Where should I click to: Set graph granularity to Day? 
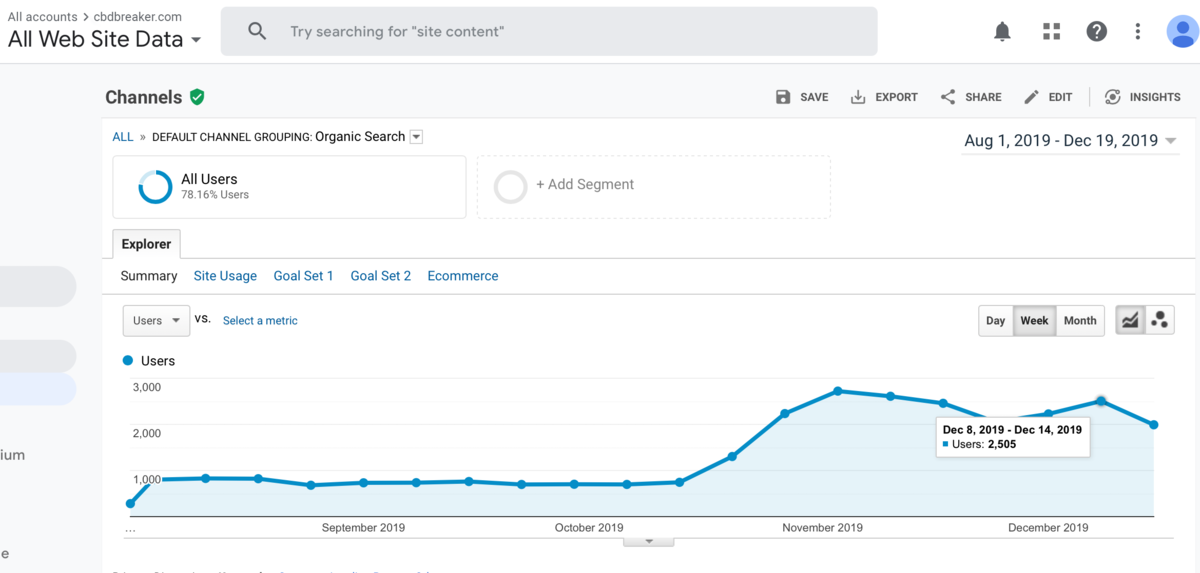pyautogui.click(x=995, y=321)
